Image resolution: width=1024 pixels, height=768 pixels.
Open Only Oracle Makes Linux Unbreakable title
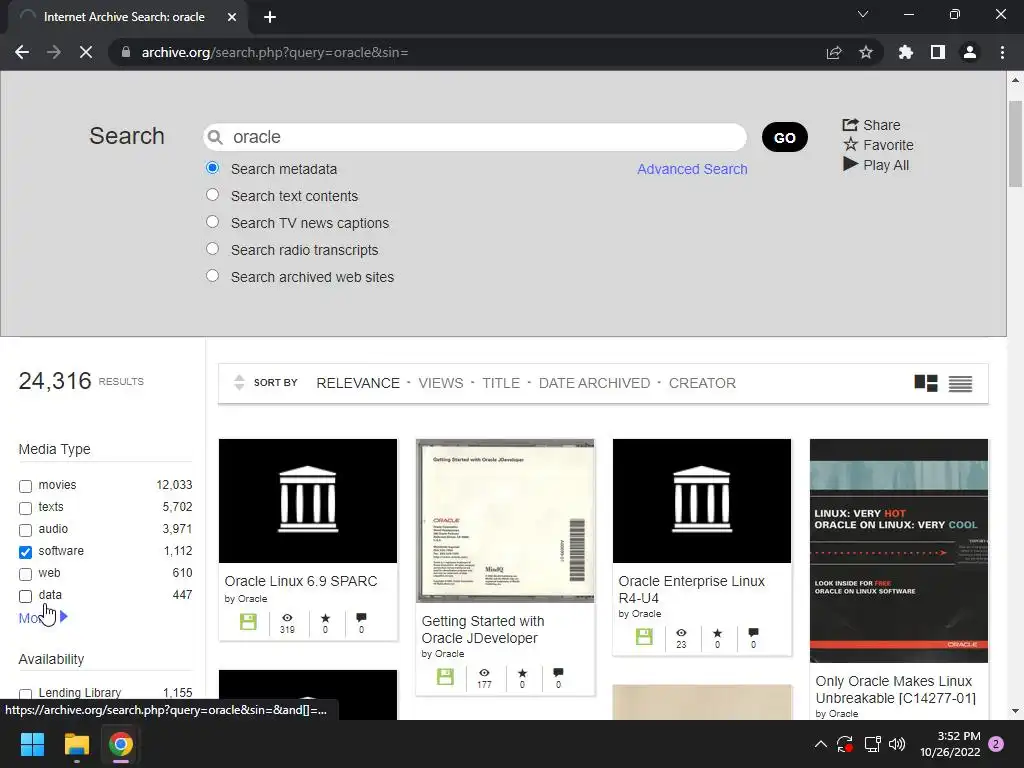895,690
